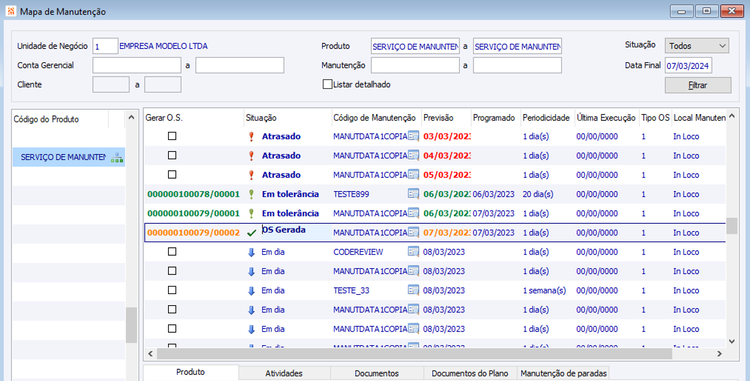The image size is (750, 381).
Task: Click green exclamation icon in the TESTE899 row
Action: pyautogui.click(x=251, y=194)
